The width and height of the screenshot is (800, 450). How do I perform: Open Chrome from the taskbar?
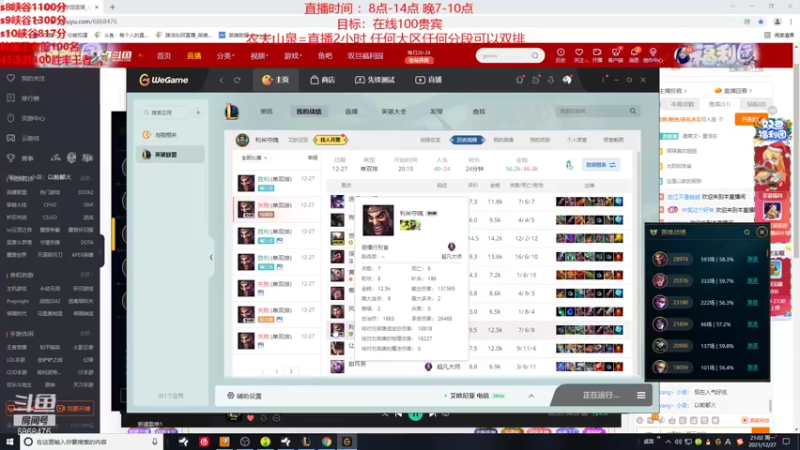click(x=327, y=442)
